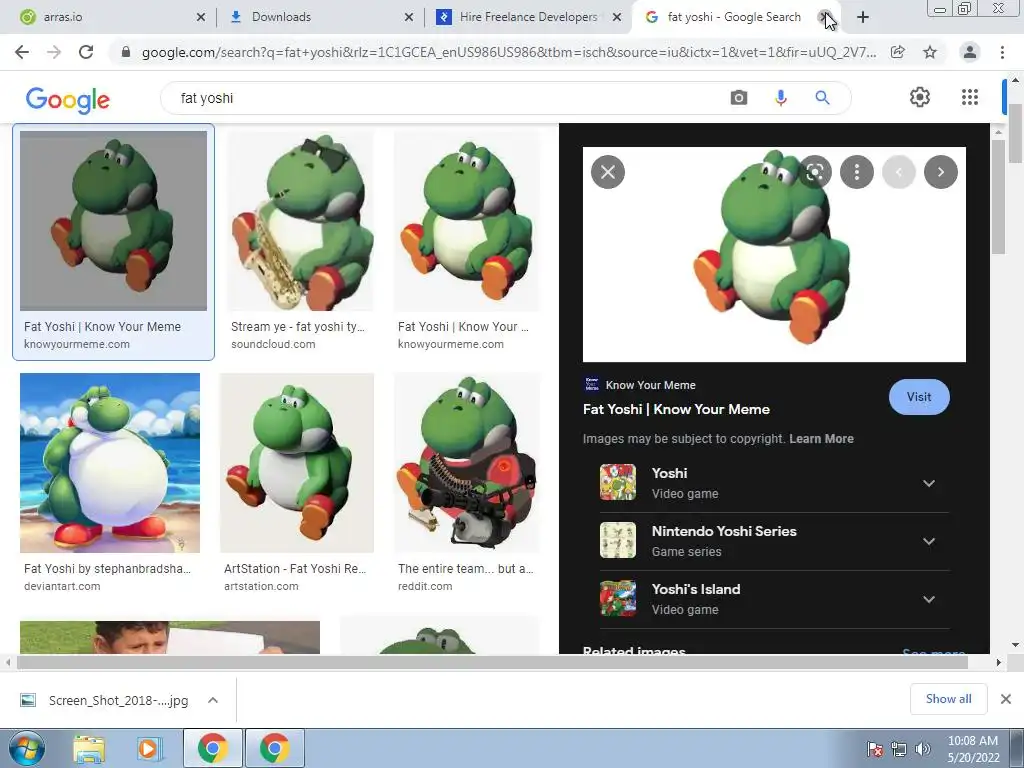This screenshot has height=768, width=1024.
Task: Open reddit entire team Yoshi thumbnail
Action: [467, 463]
